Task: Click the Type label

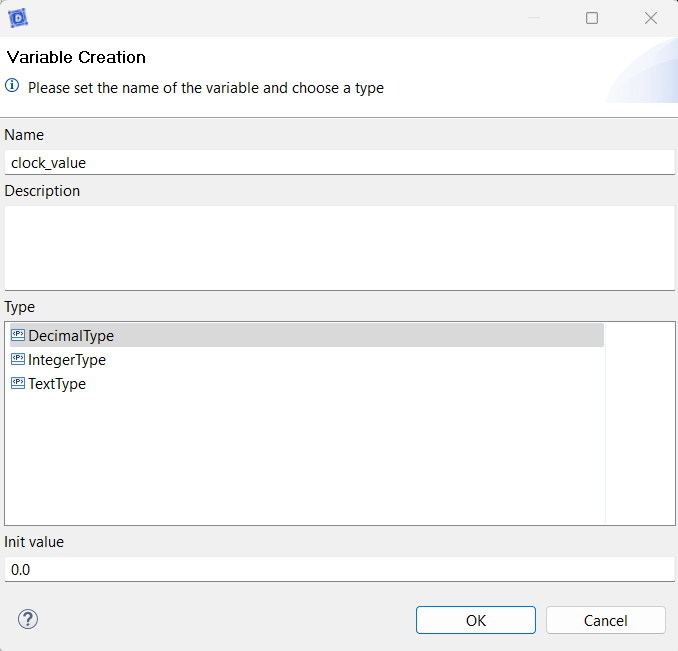Action: click(x=19, y=307)
